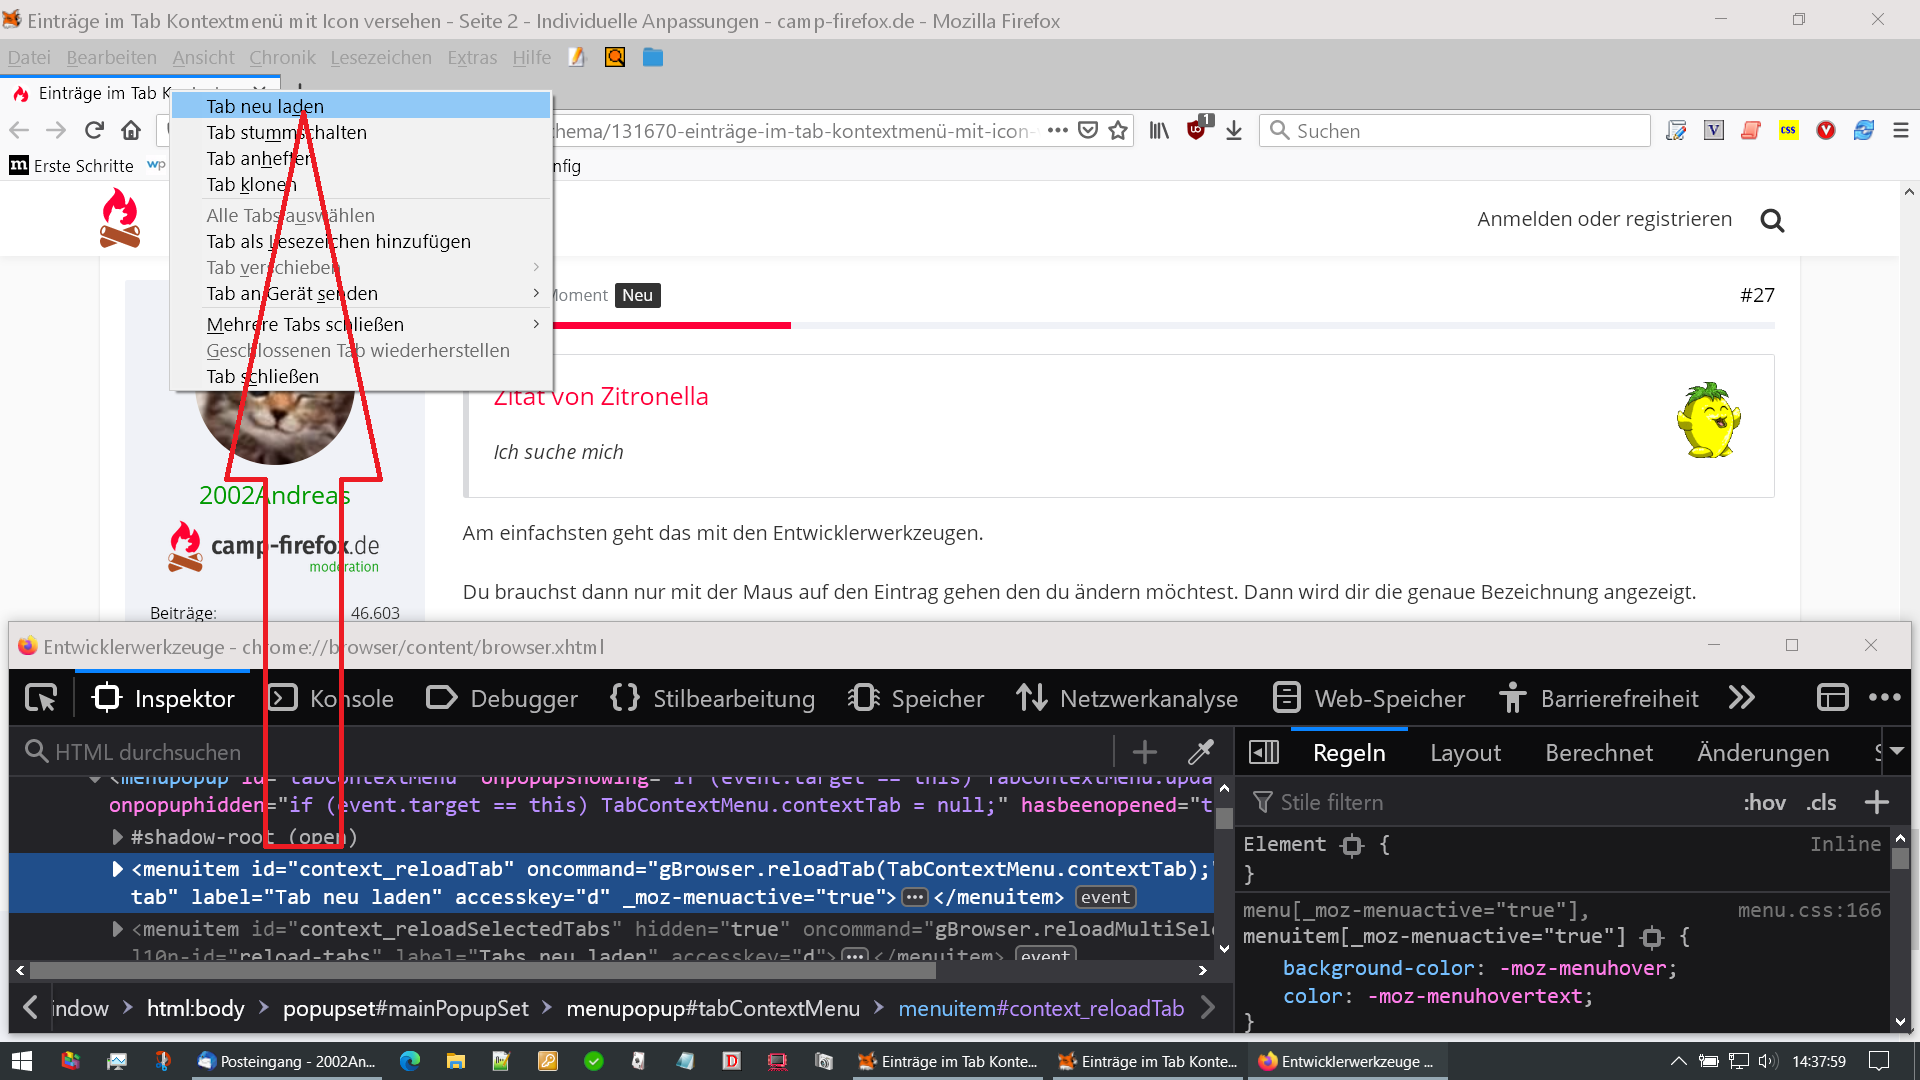Click the eyedropper color picker icon
This screenshot has width=1920, height=1080.
coord(1200,752)
